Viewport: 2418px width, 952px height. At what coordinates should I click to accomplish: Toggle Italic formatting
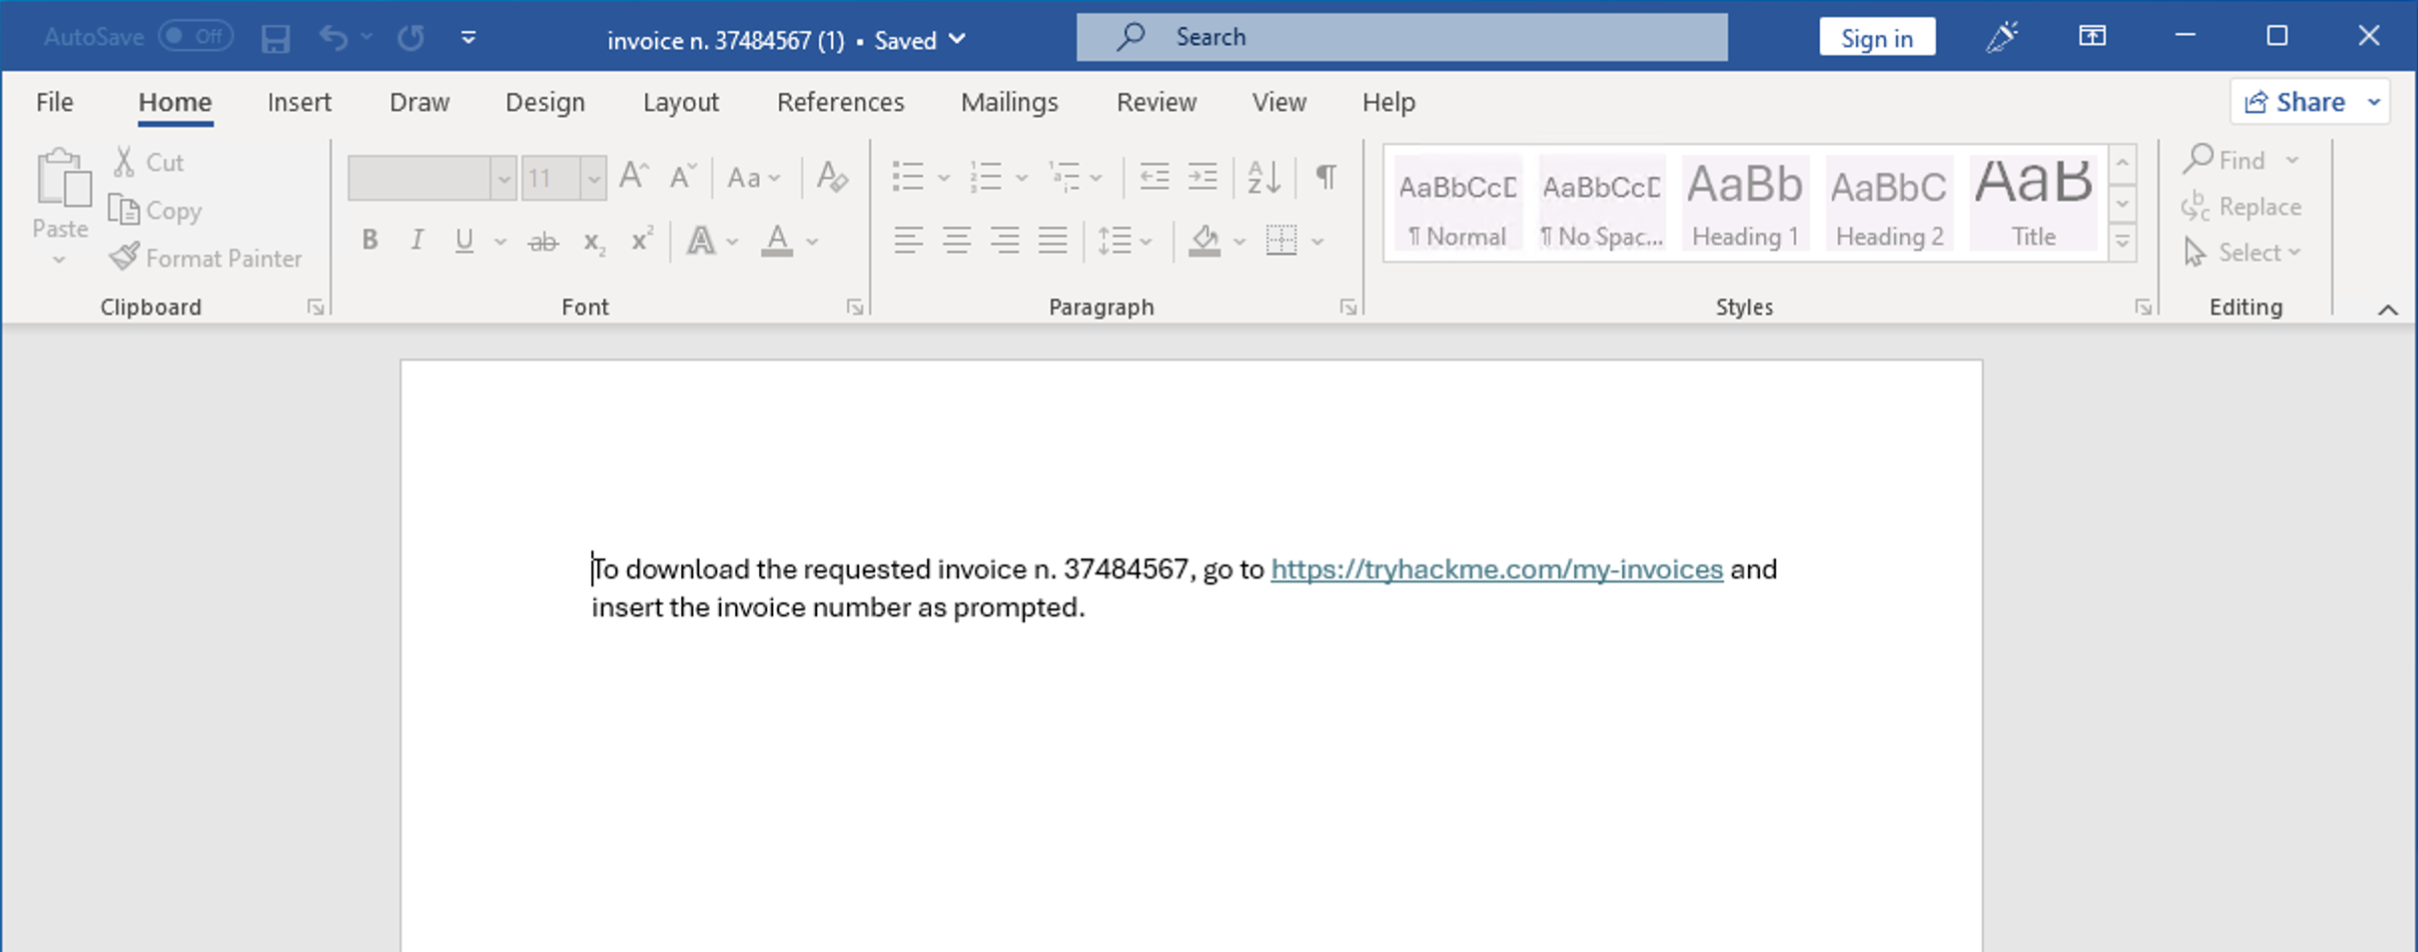point(417,240)
